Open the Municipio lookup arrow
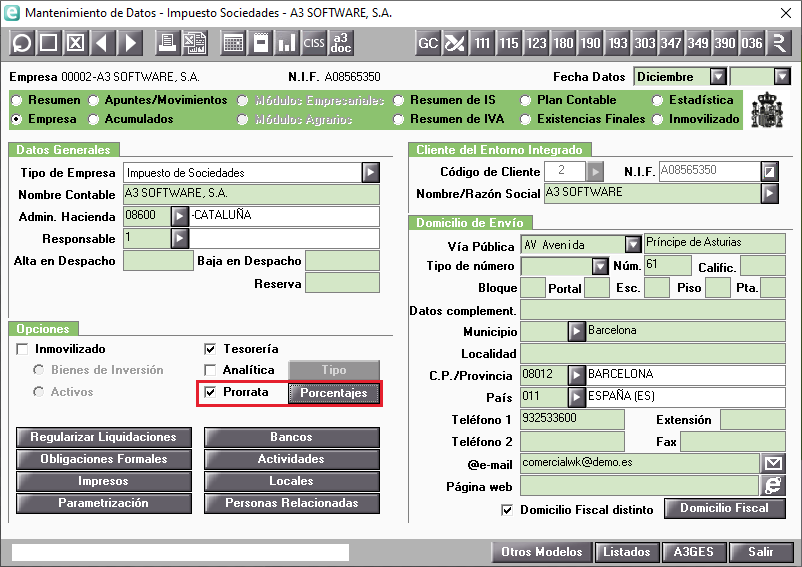The width and height of the screenshot is (802, 567). click(x=576, y=331)
